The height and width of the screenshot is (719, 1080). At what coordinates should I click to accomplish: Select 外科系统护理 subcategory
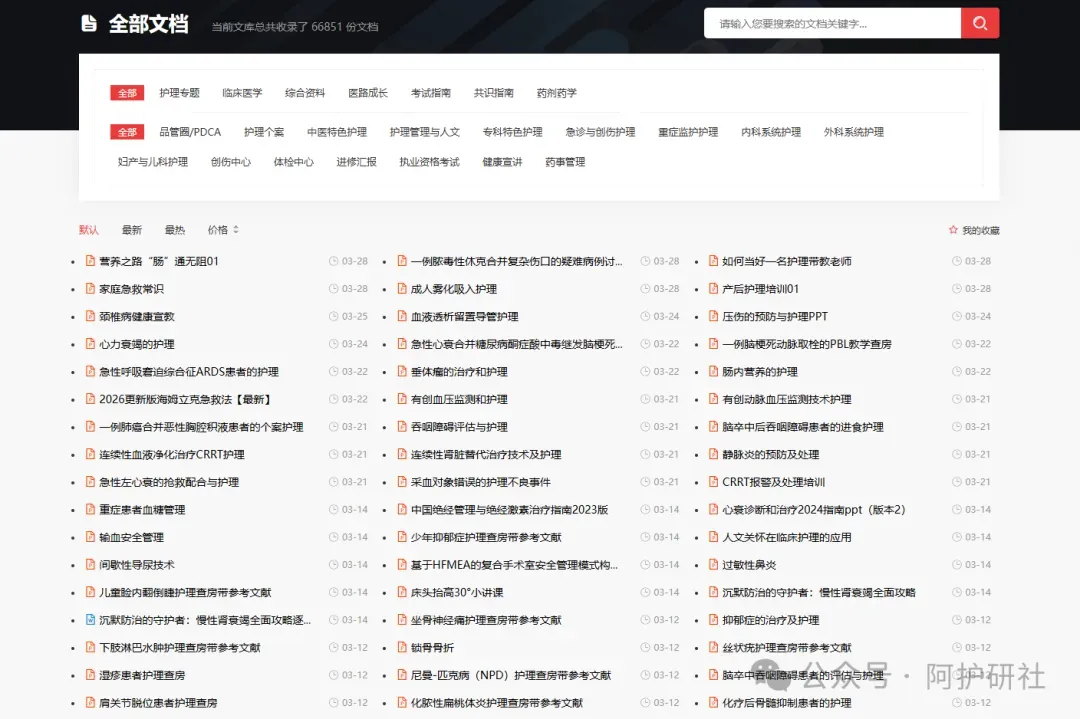point(853,132)
